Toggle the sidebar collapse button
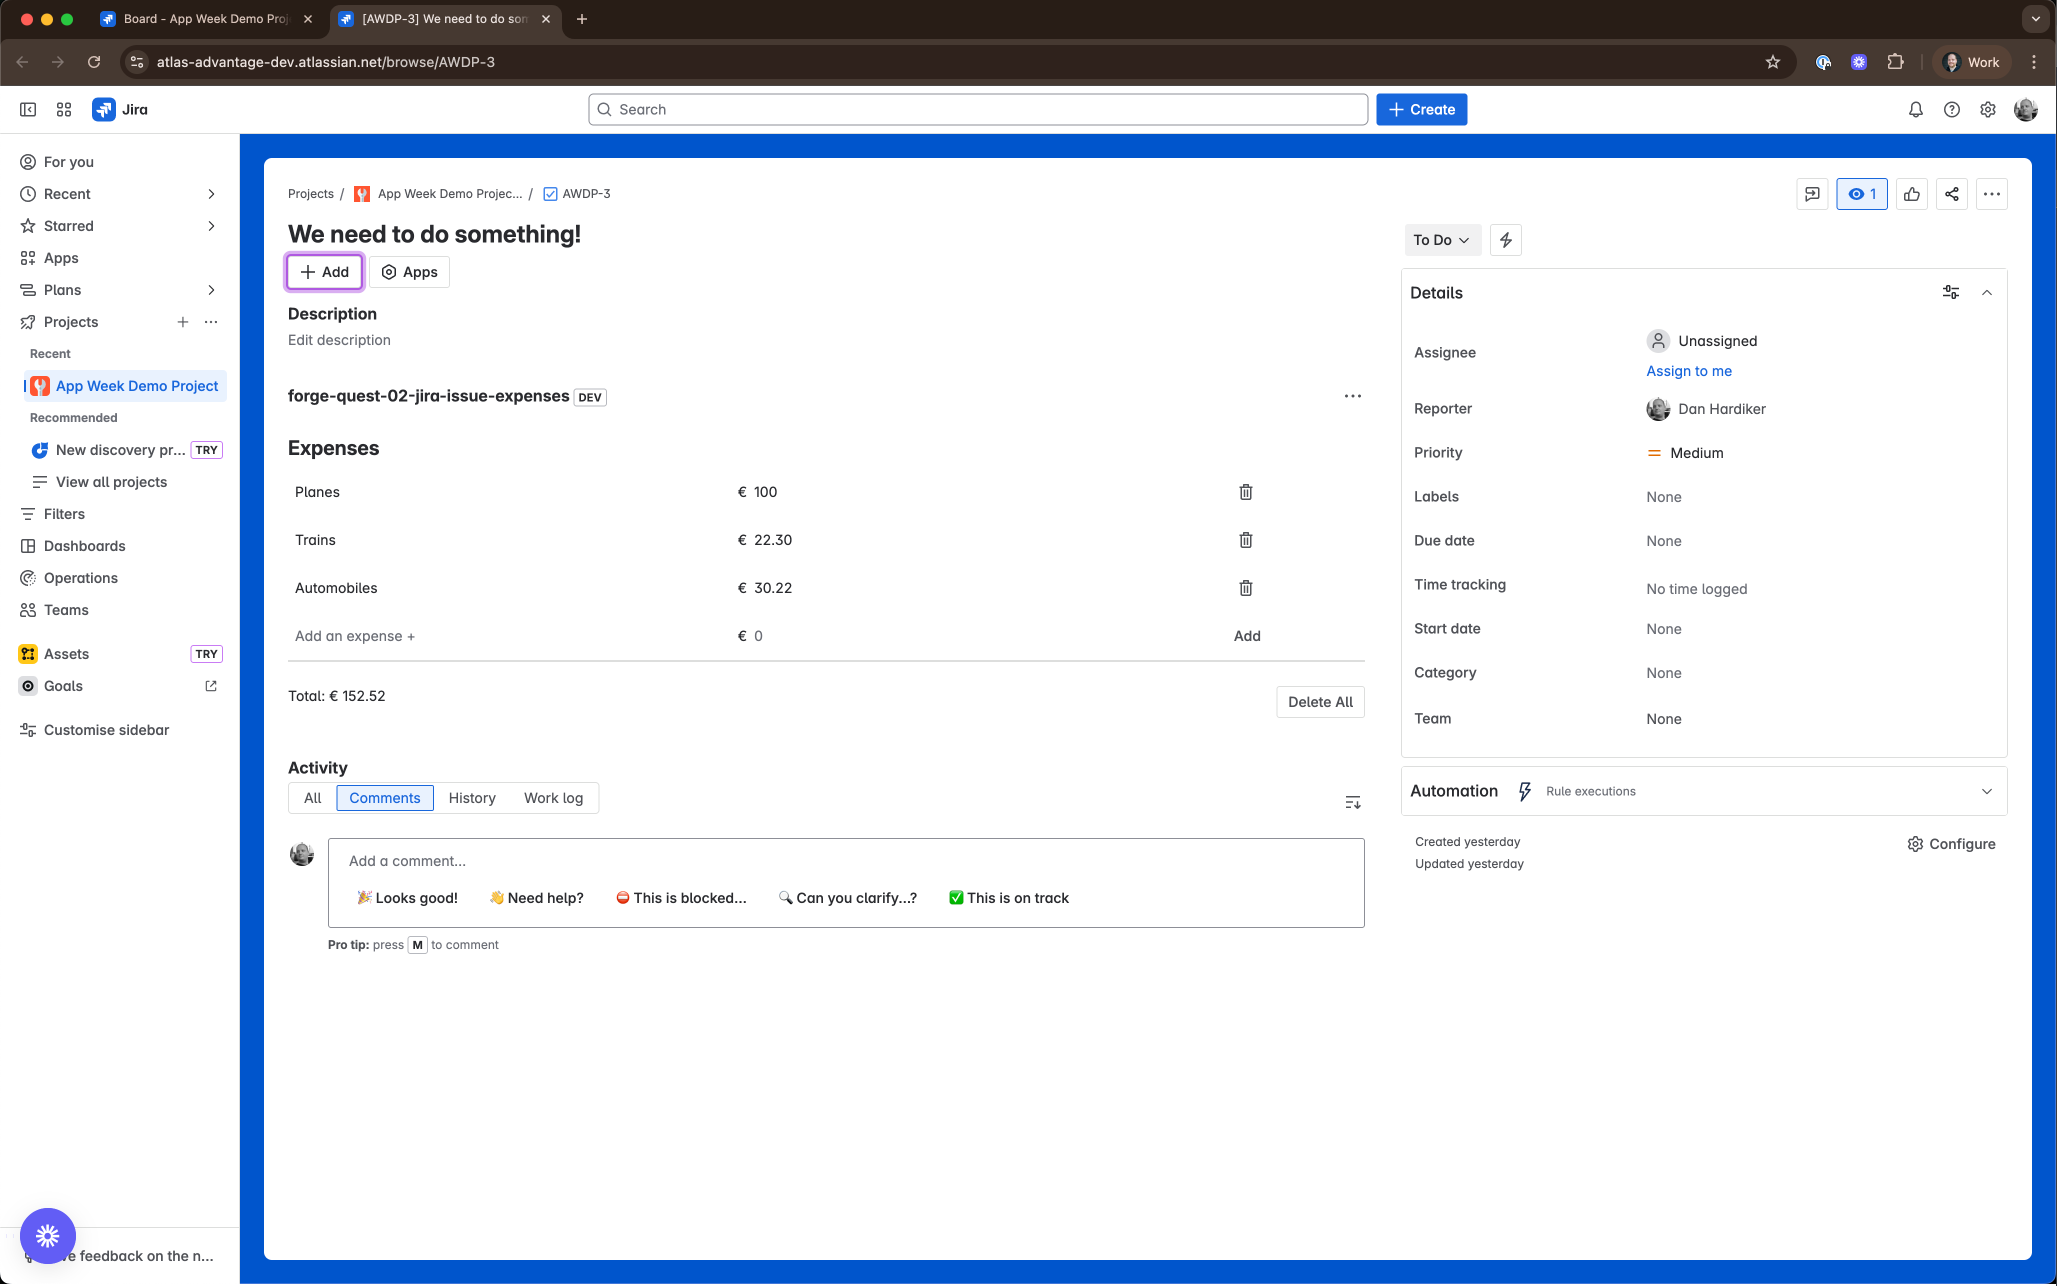This screenshot has width=2057, height=1286. [28, 110]
